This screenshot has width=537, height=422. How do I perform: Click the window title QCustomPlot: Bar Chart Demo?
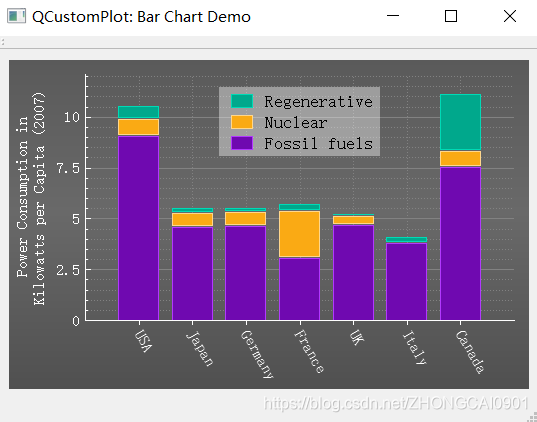click(x=141, y=16)
